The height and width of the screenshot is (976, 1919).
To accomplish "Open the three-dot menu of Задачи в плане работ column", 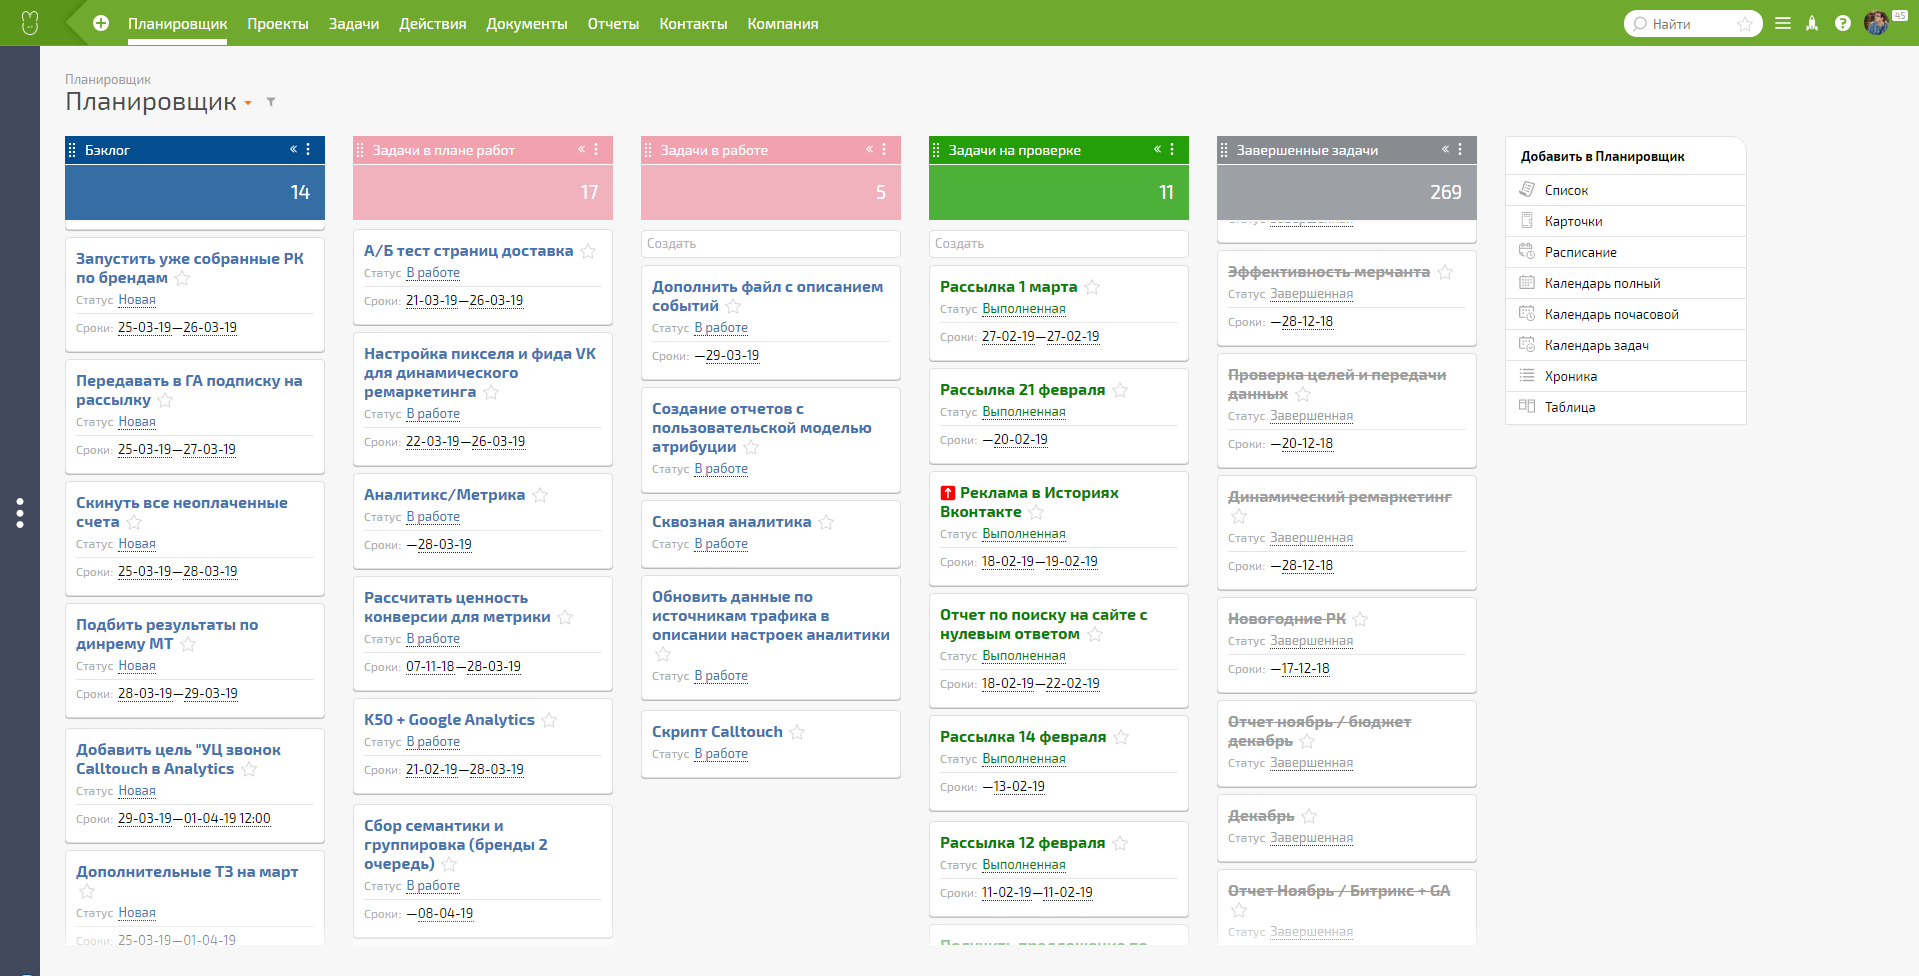I will 596,149.
